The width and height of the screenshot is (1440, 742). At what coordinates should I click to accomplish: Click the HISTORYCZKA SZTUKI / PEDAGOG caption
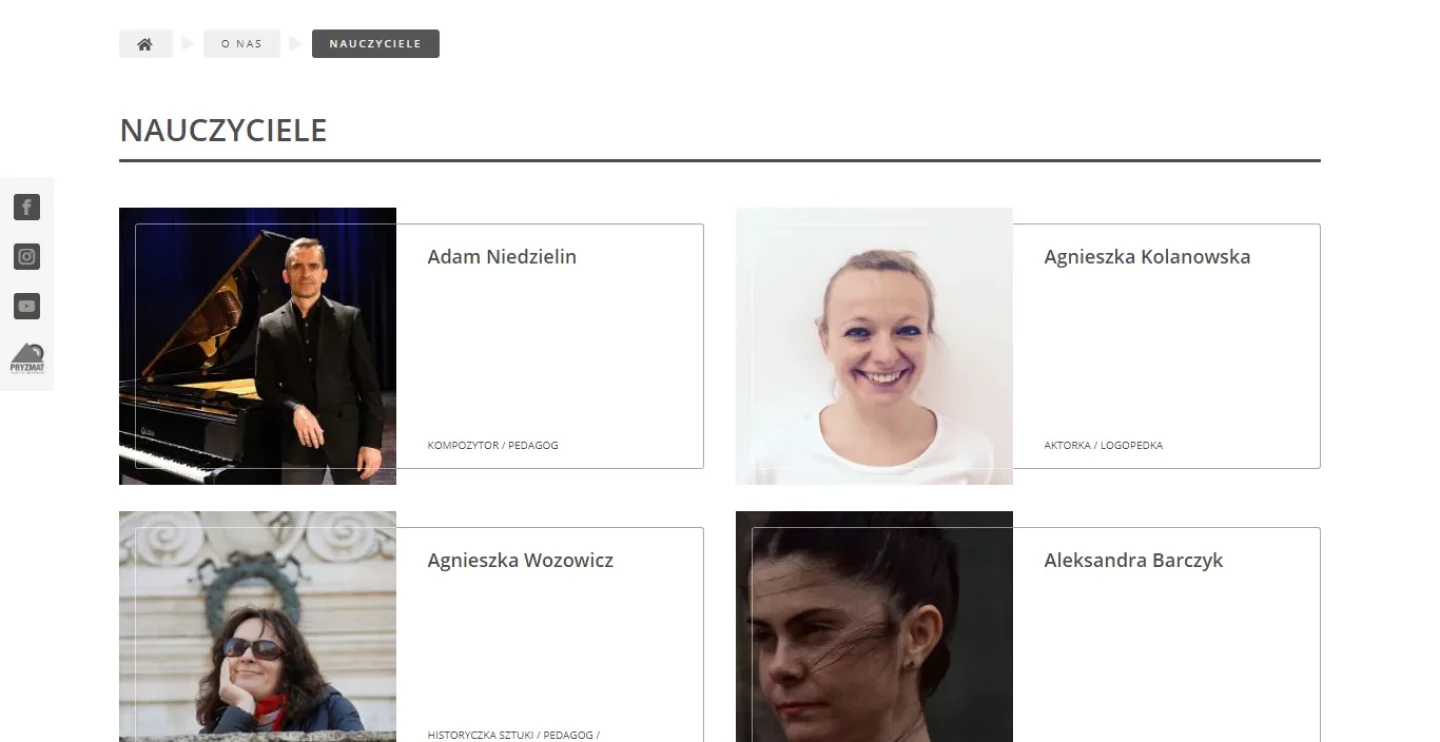click(x=513, y=735)
